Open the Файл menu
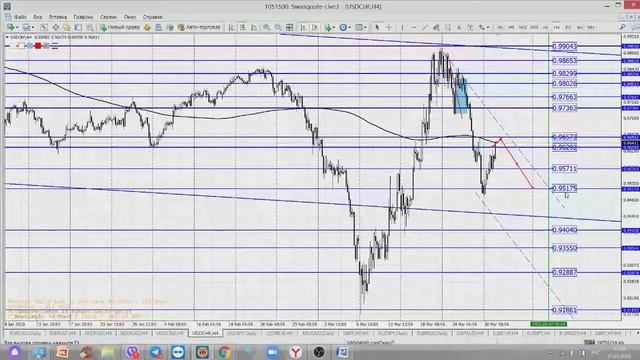This screenshot has width=640, height=360. 20,17
